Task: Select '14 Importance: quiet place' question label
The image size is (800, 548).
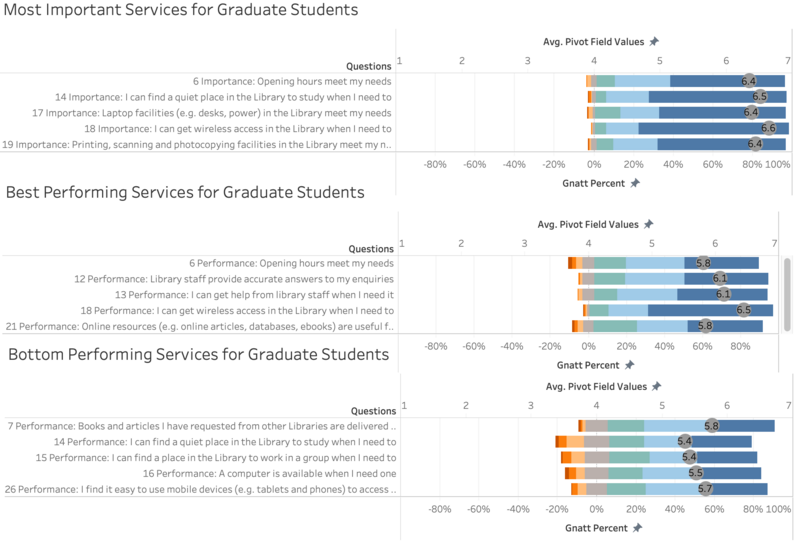Action: [223, 97]
